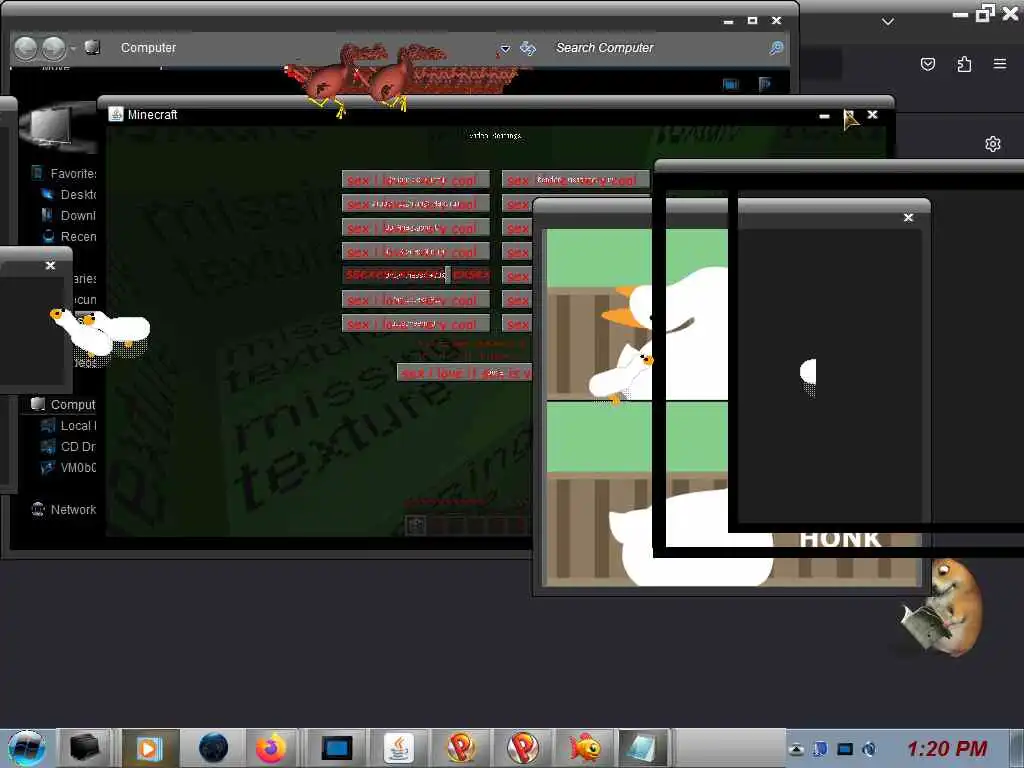Click the Java icon in Minecraft title bar
Screen dimensions: 1024x768
click(116, 114)
